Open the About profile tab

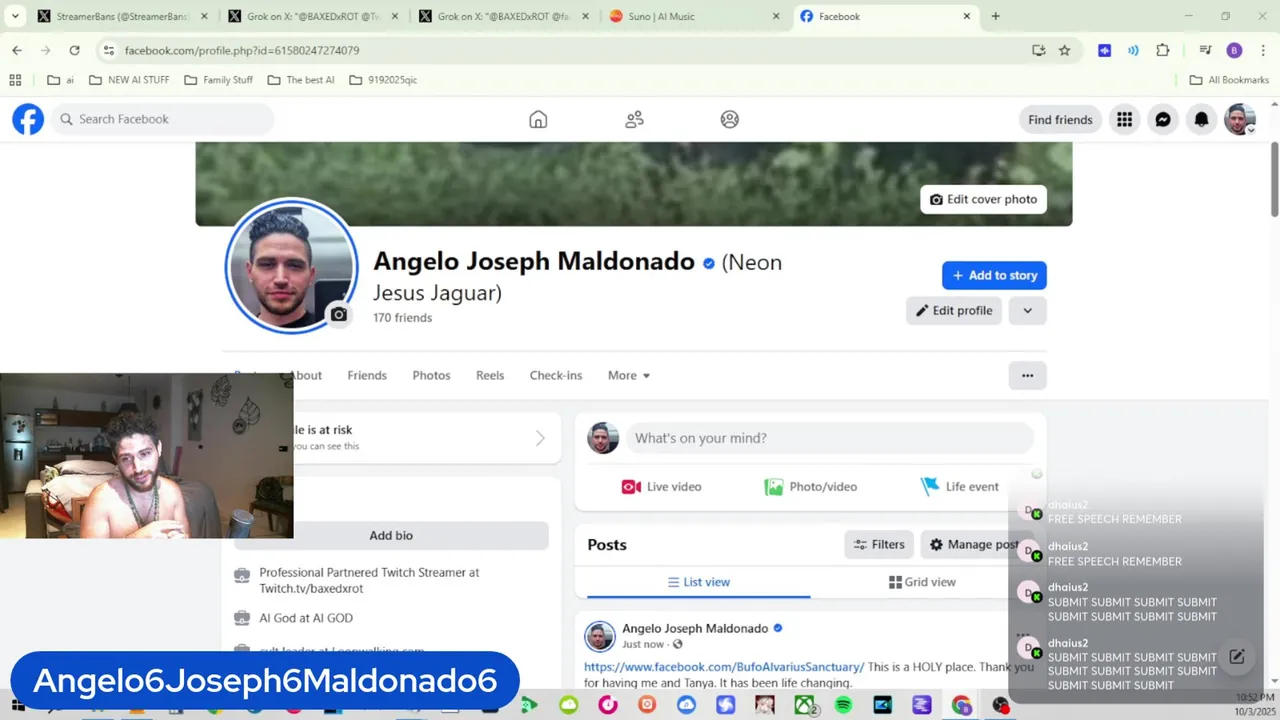click(x=306, y=376)
